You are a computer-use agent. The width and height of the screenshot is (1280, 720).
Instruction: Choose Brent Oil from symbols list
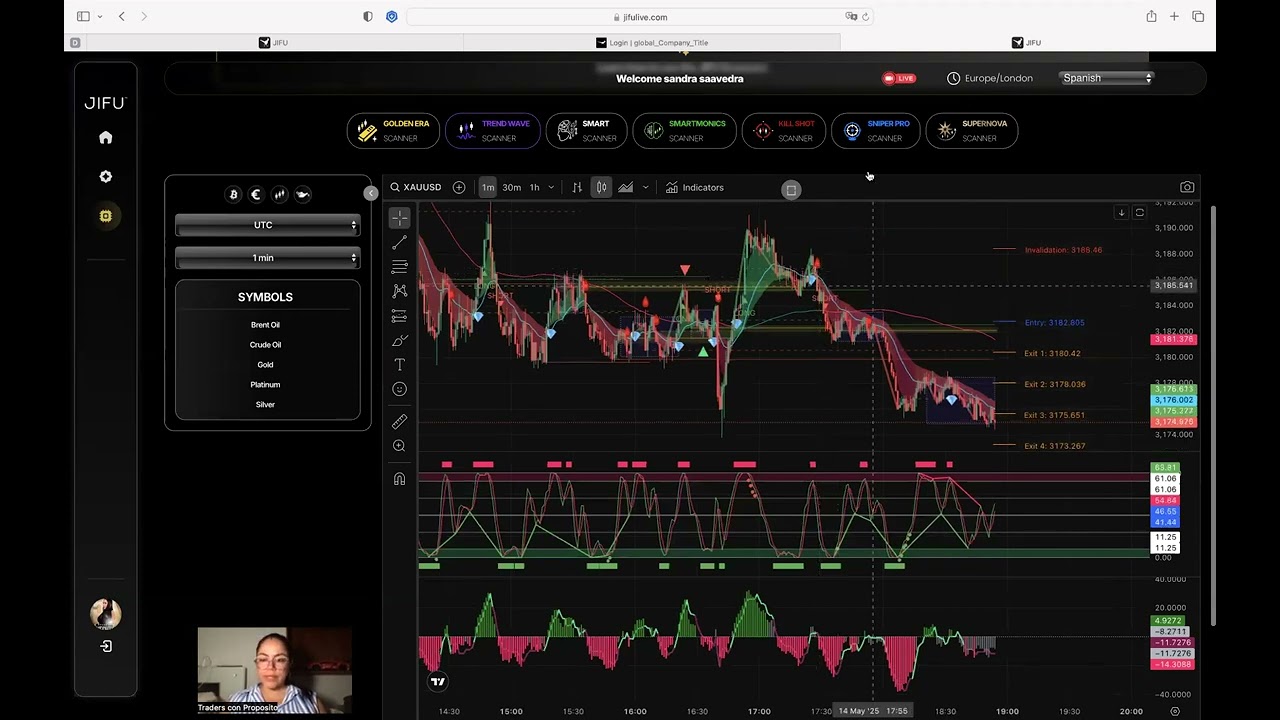click(265, 325)
